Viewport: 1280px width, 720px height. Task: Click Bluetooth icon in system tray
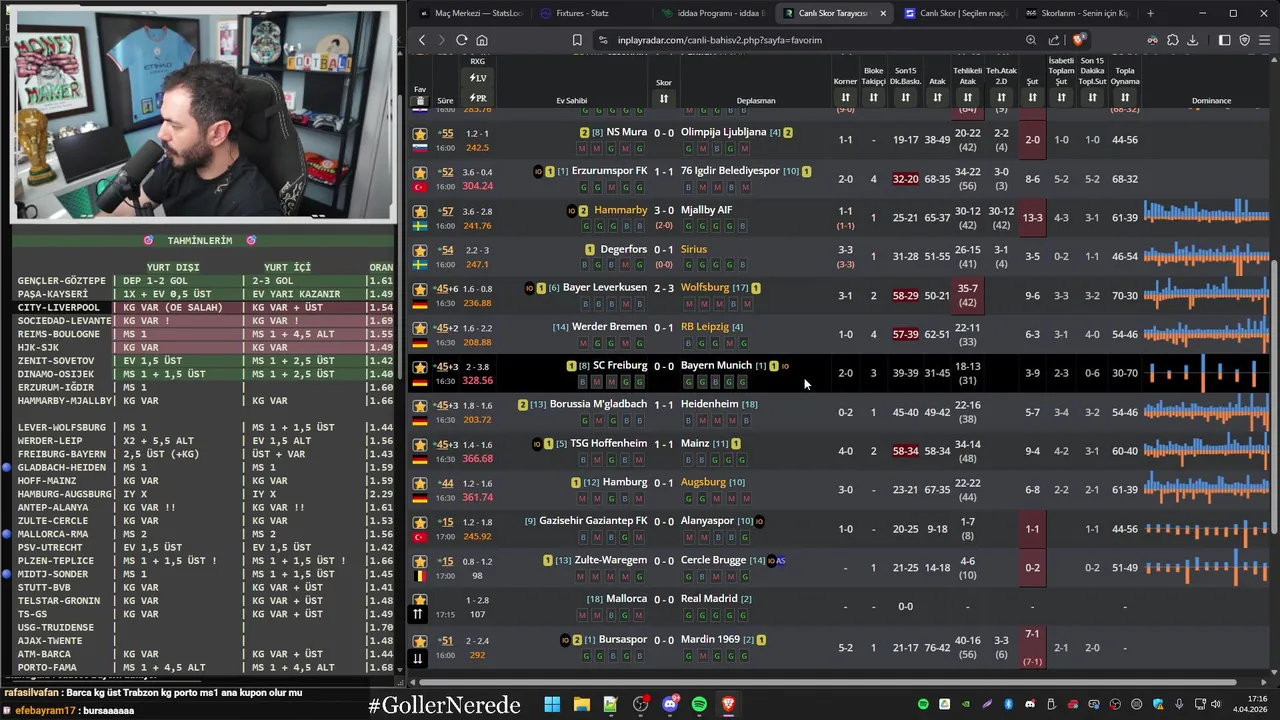pyautogui.click(x=1008, y=704)
